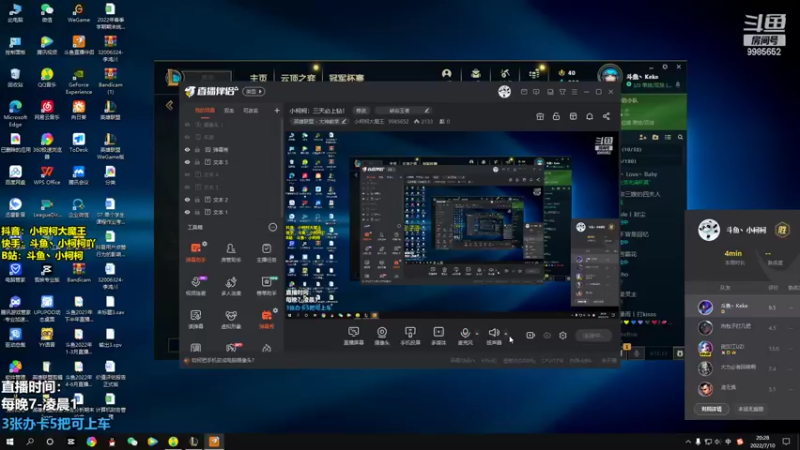Add 直播屏幕 screen capture source

[353, 336]
